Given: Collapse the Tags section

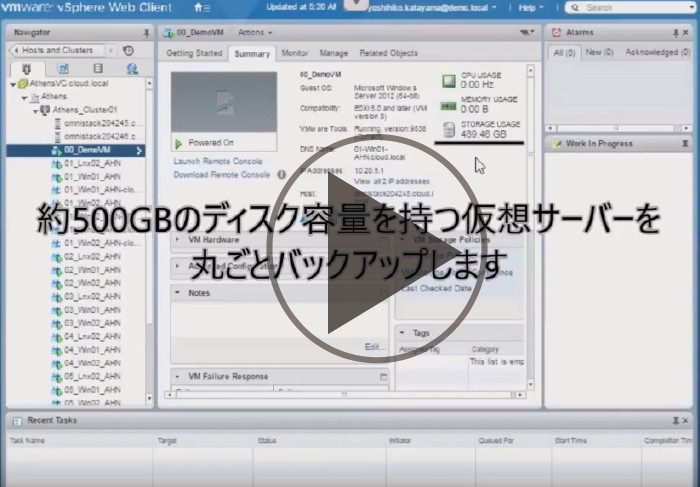Looking at the screenshot, I should click(402, 333).
